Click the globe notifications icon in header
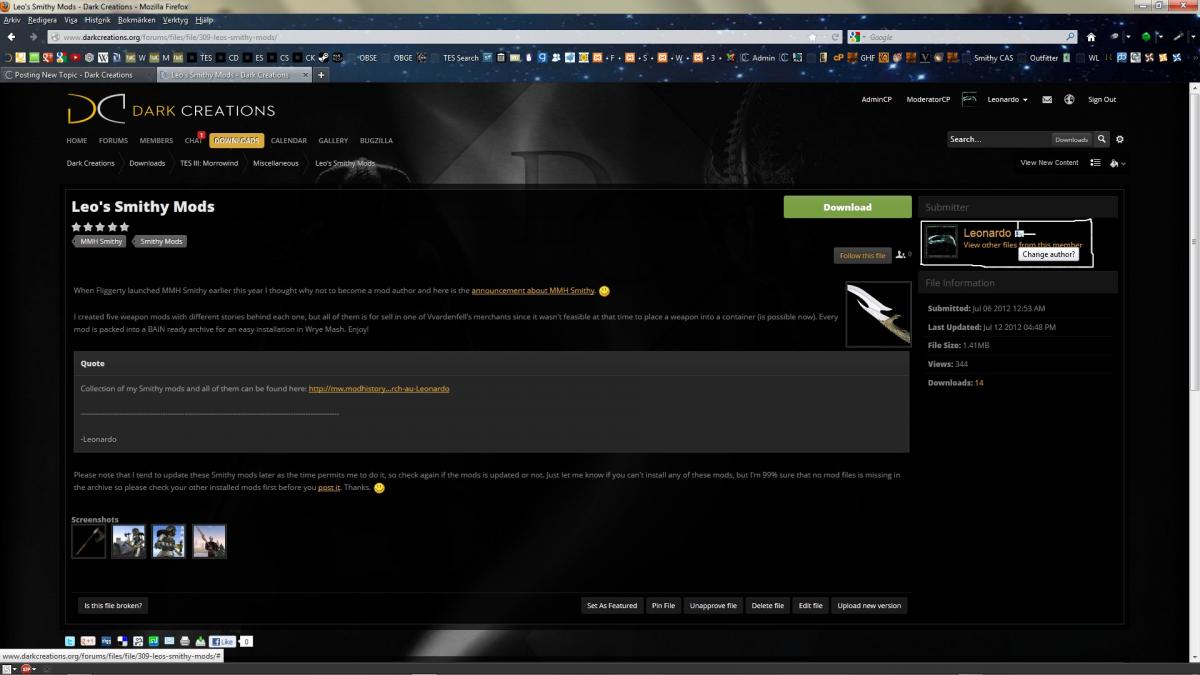The image size is (1200, 675). pos(1069,100)
